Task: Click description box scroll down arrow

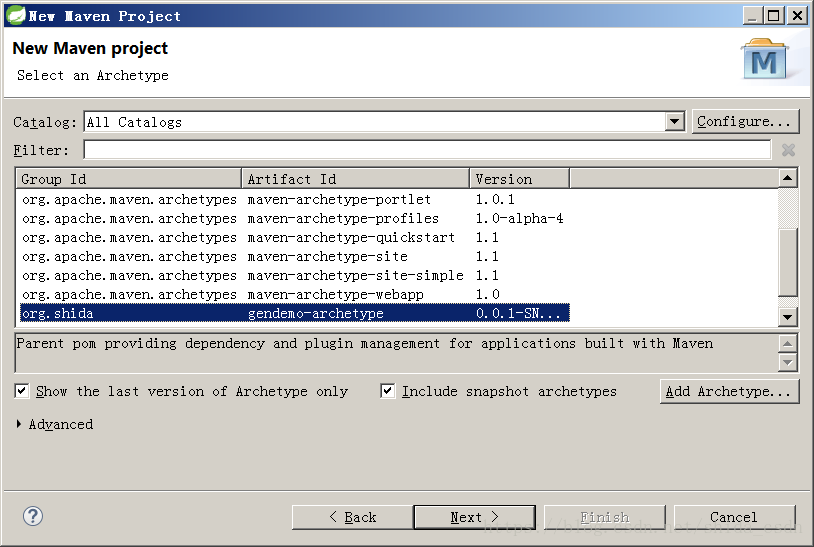Action: click(x=788, y=362)
